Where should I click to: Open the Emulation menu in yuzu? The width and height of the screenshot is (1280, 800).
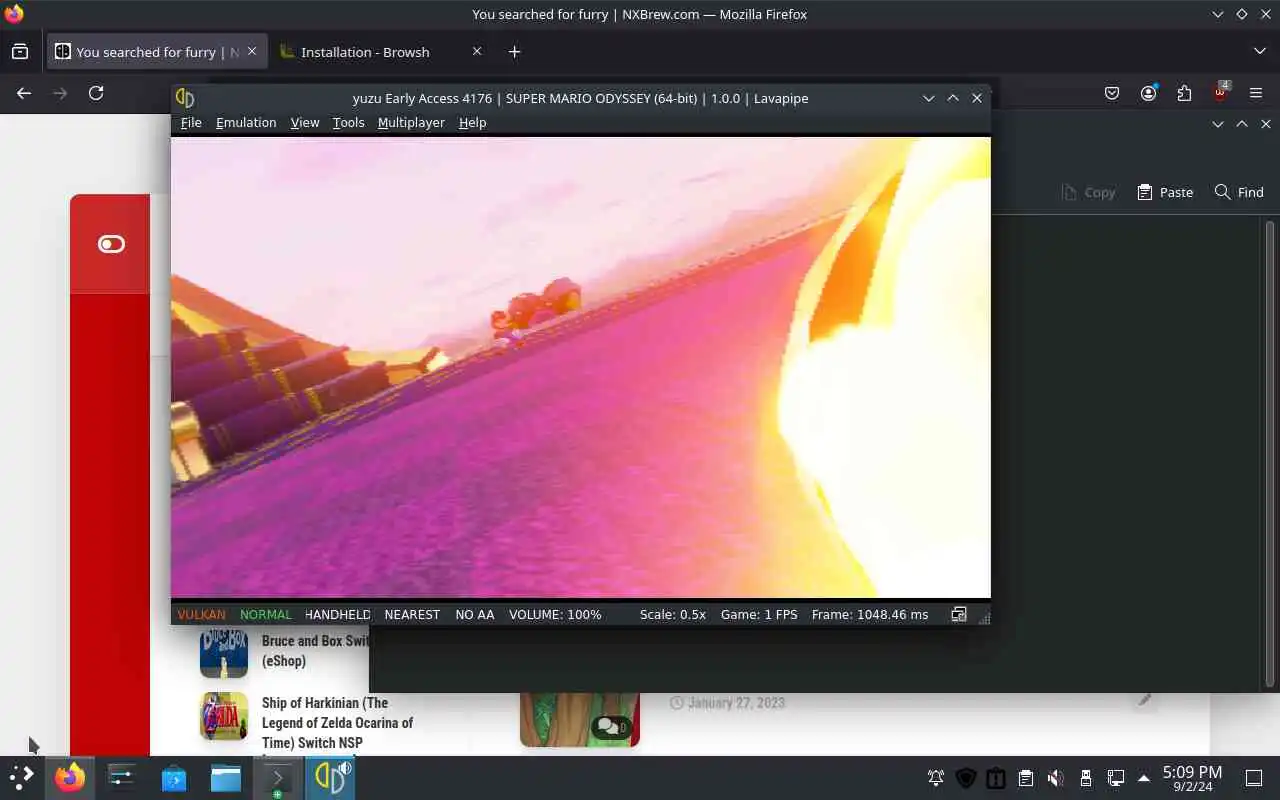pyautogui.click(x=246, y=122)
